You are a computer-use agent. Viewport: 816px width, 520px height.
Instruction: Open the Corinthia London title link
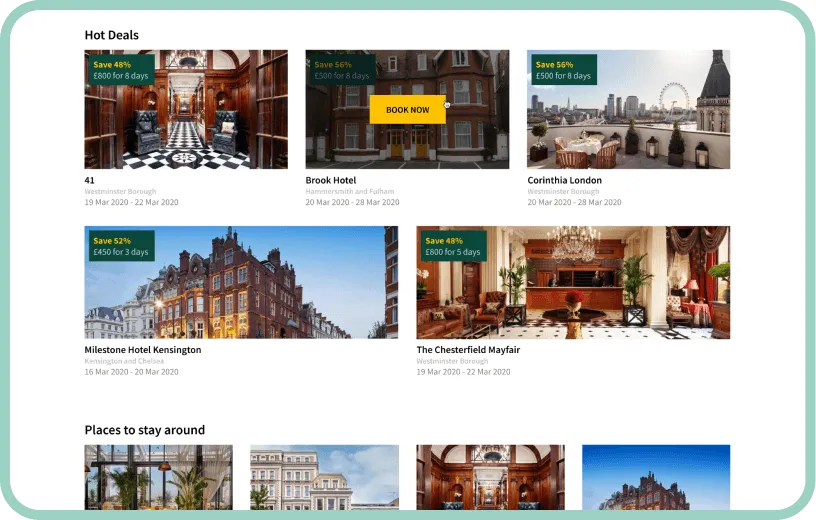click(x=564, y=180)
